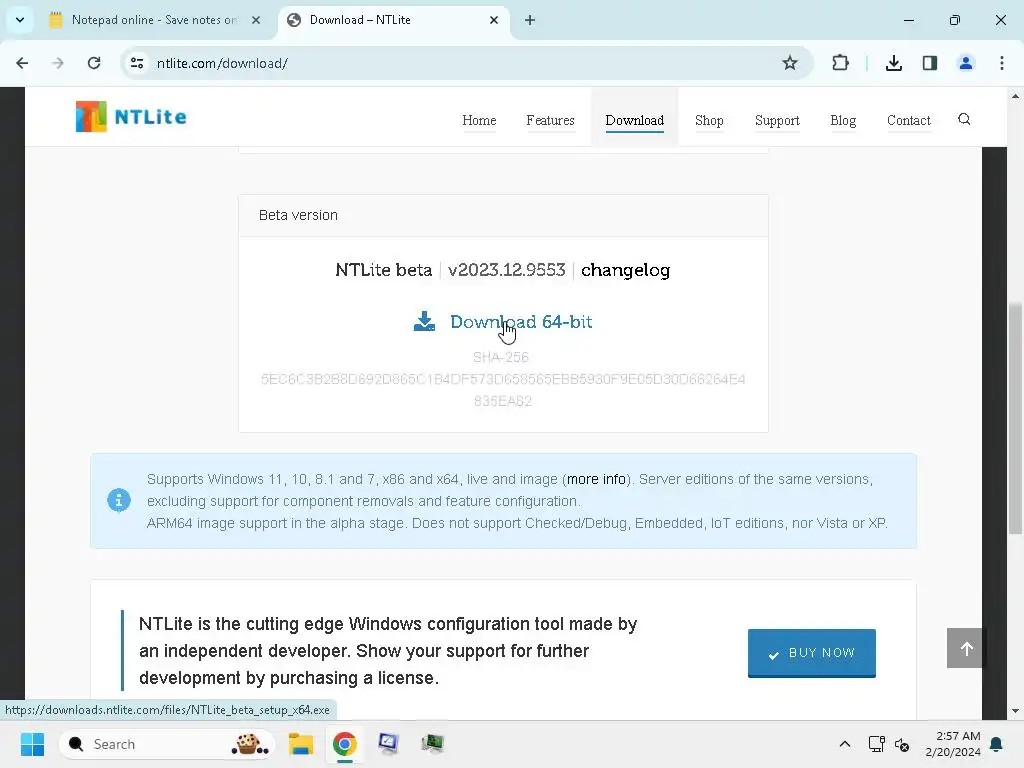Open the Blog menu item
Viewport: 1024px width, 768px height.
pos(843,121)
